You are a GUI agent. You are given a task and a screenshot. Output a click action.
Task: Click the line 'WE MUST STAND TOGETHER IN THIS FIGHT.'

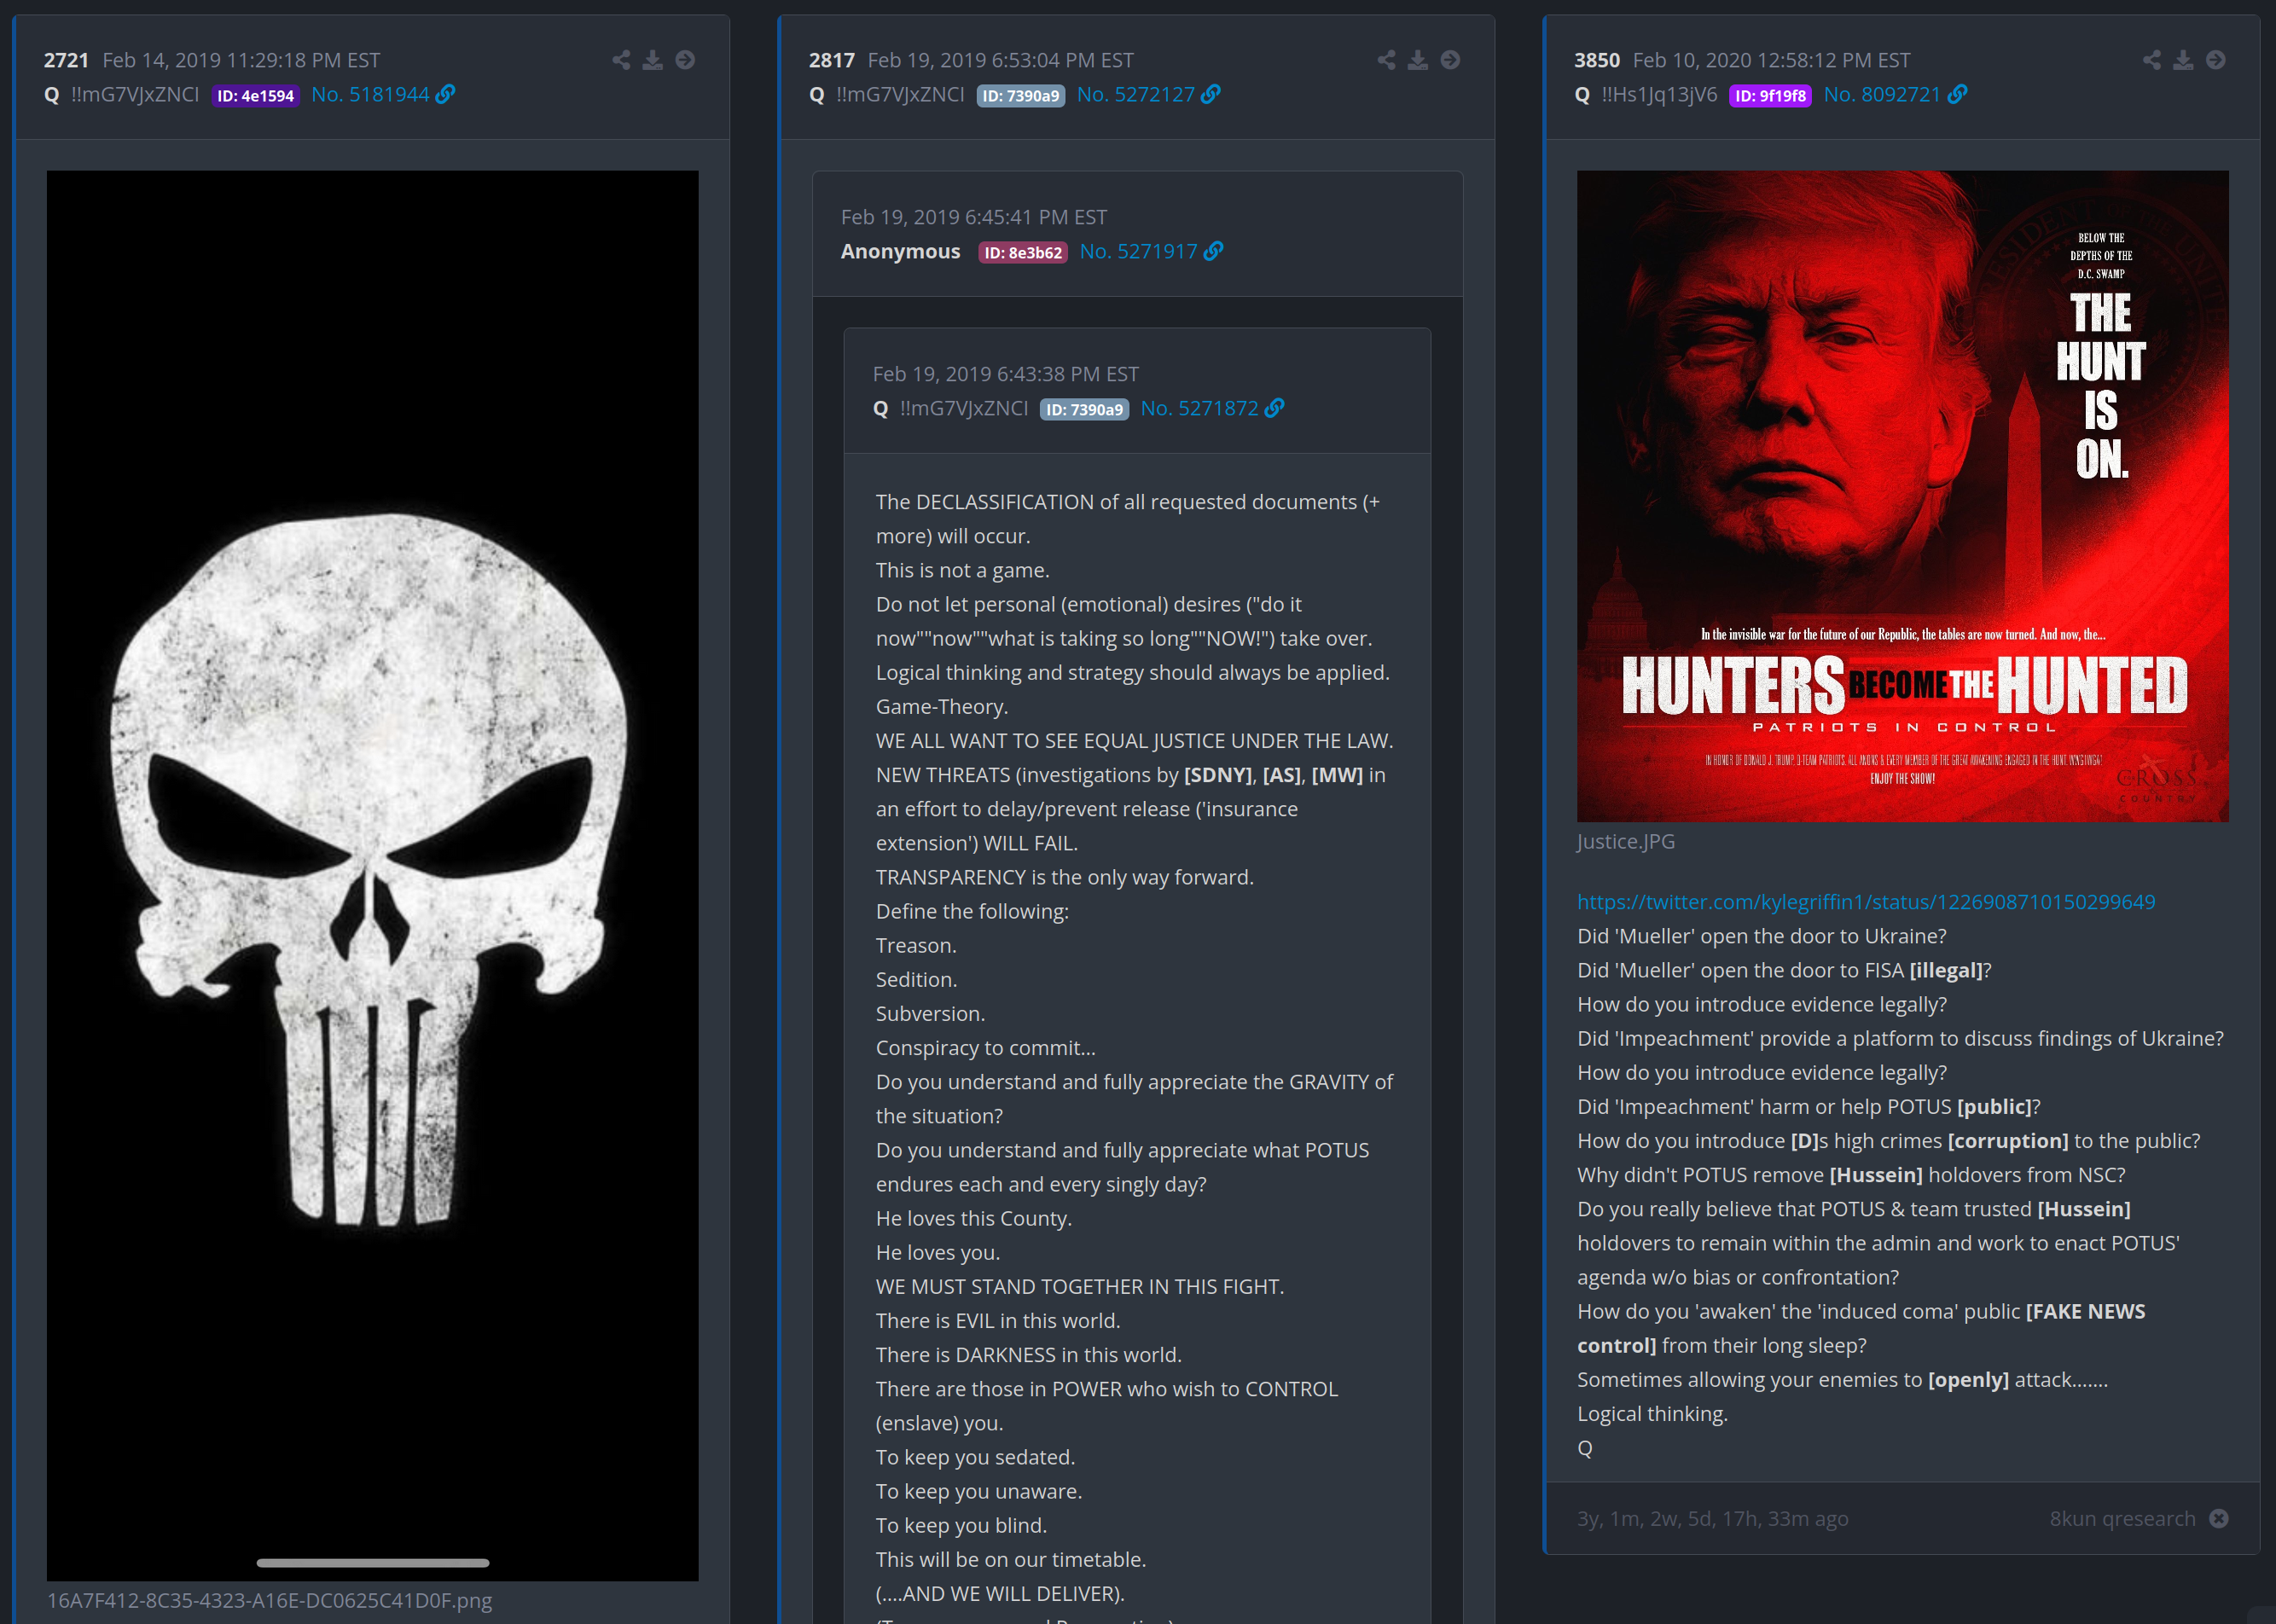(1080, 1286)
